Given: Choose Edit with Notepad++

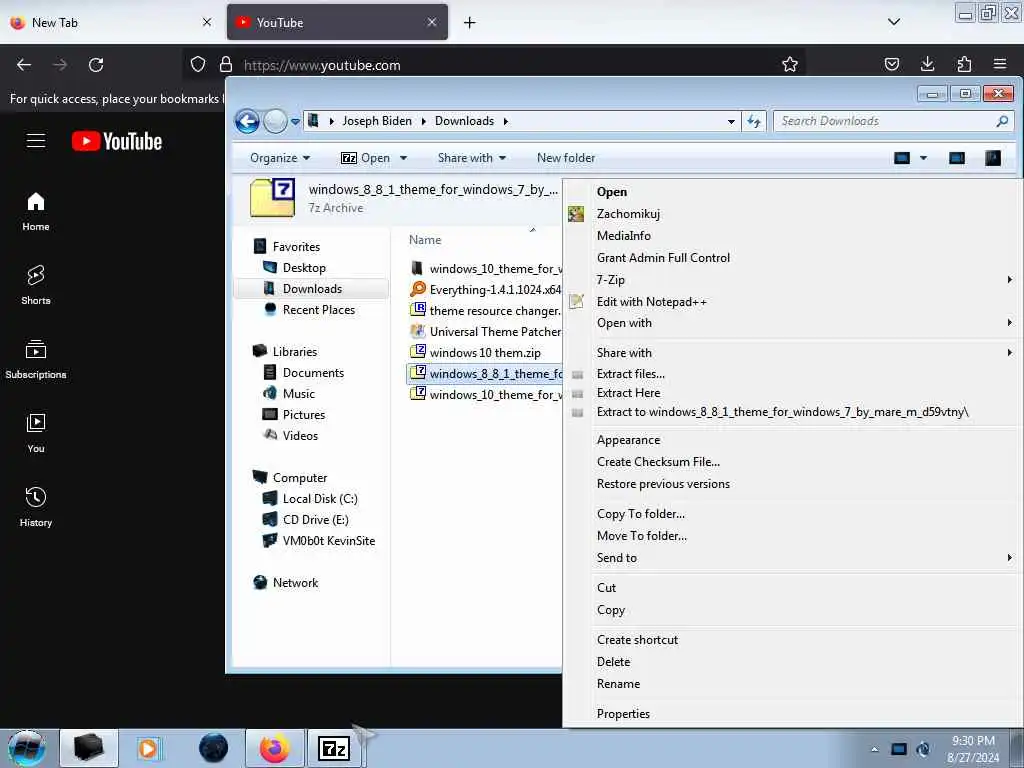Looking at the screenshot, I should click(x=652, y=302).
